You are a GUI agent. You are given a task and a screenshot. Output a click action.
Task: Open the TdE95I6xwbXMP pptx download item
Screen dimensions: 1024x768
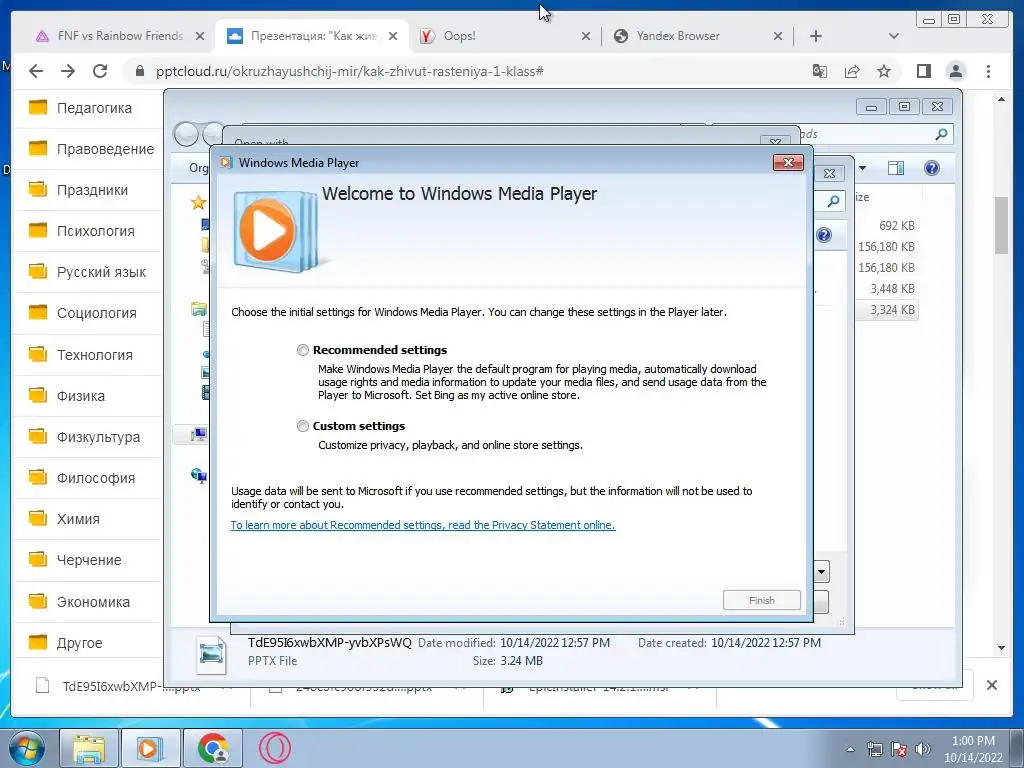click(131, 686)
